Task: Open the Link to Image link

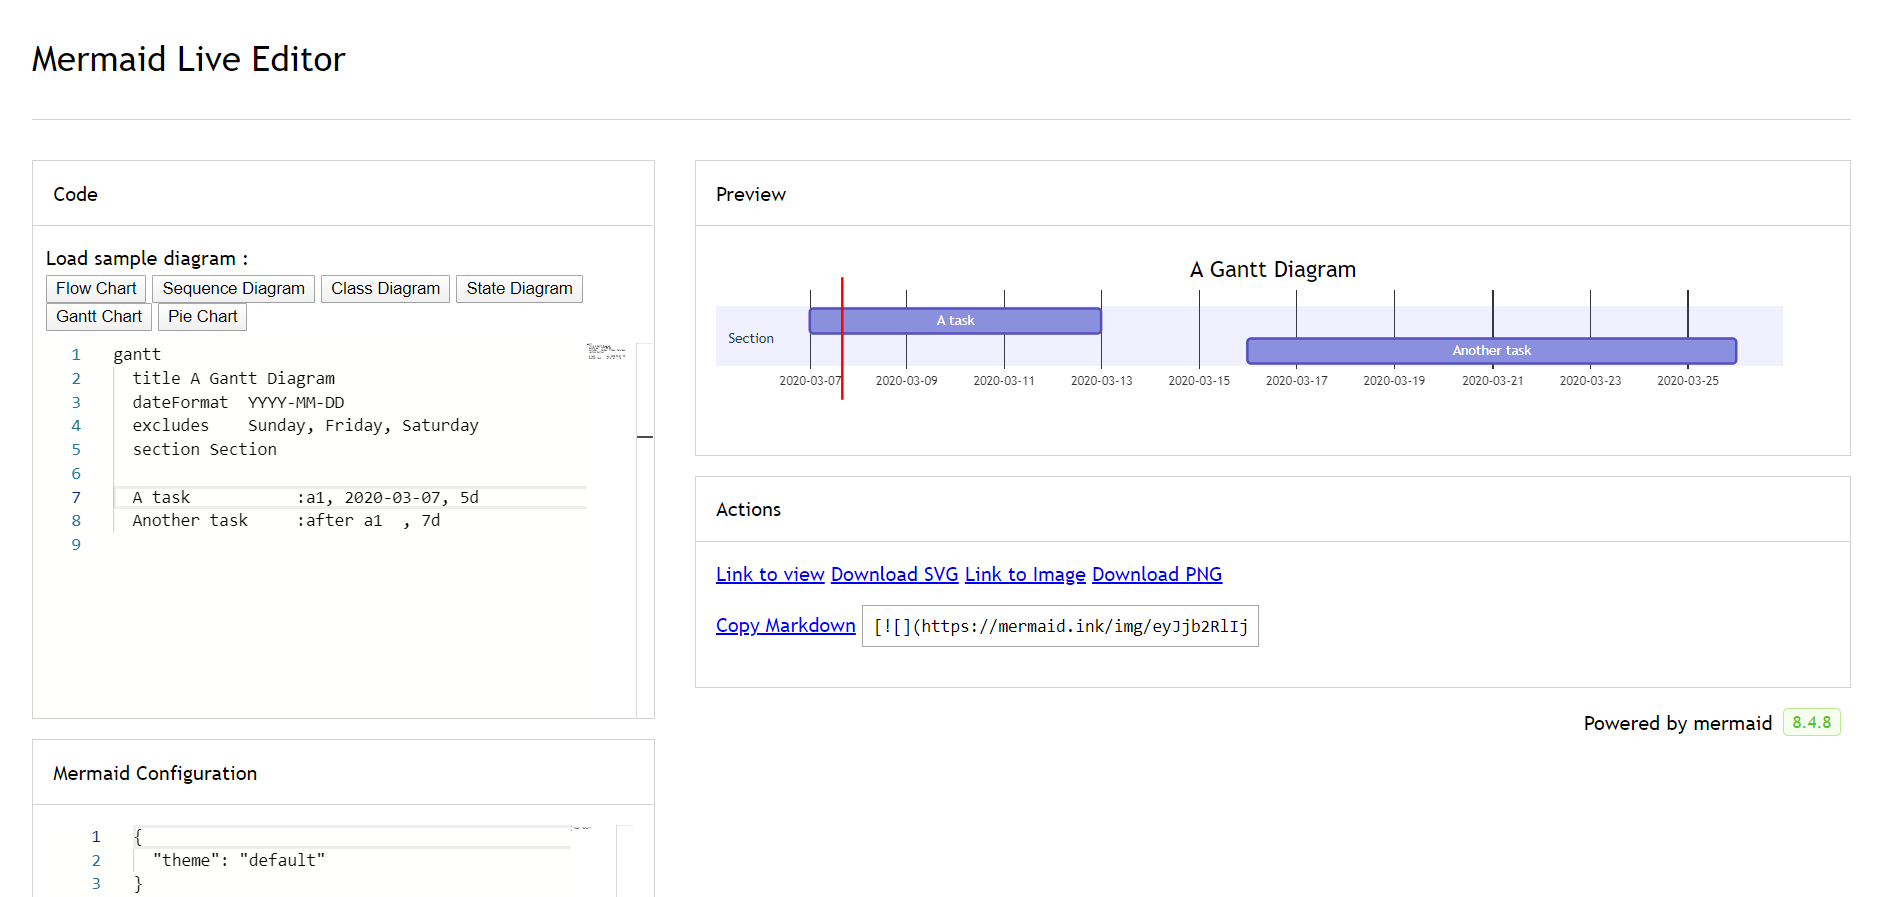Action: [1025, 574]
